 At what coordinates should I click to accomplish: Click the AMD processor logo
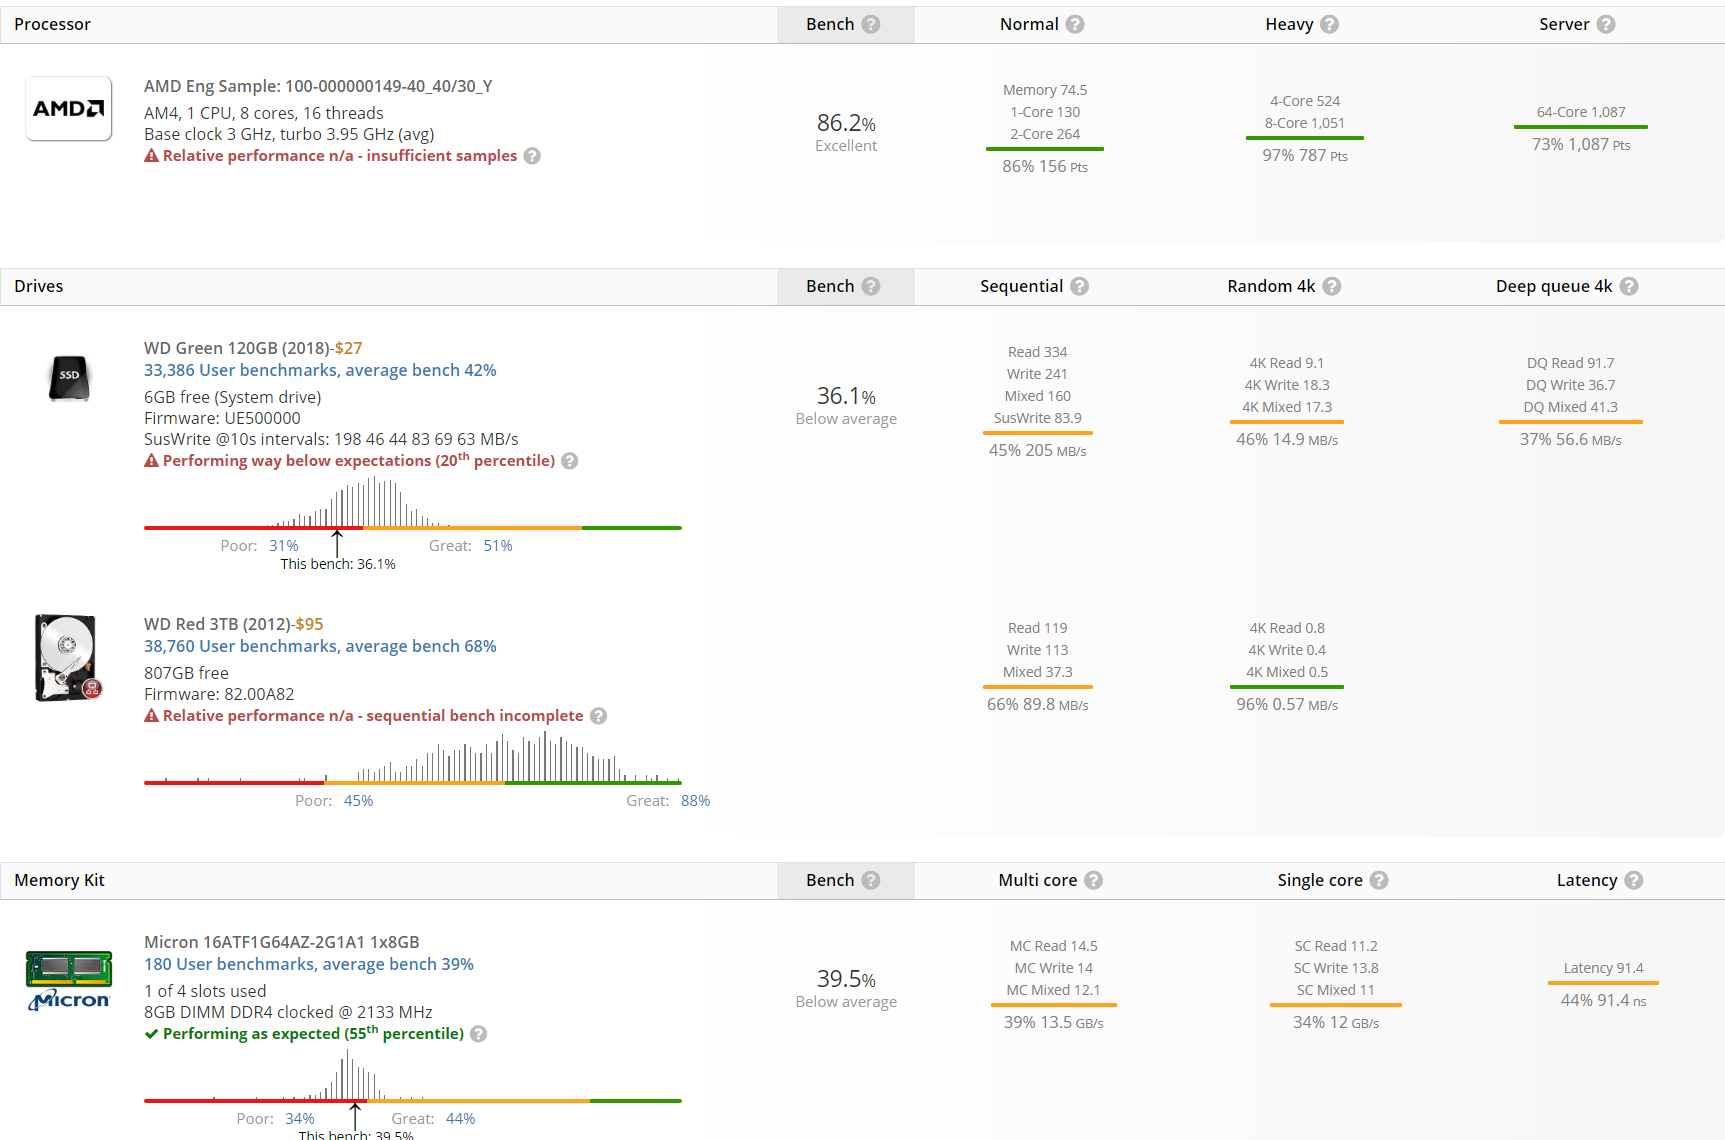[x=68, y=109]
